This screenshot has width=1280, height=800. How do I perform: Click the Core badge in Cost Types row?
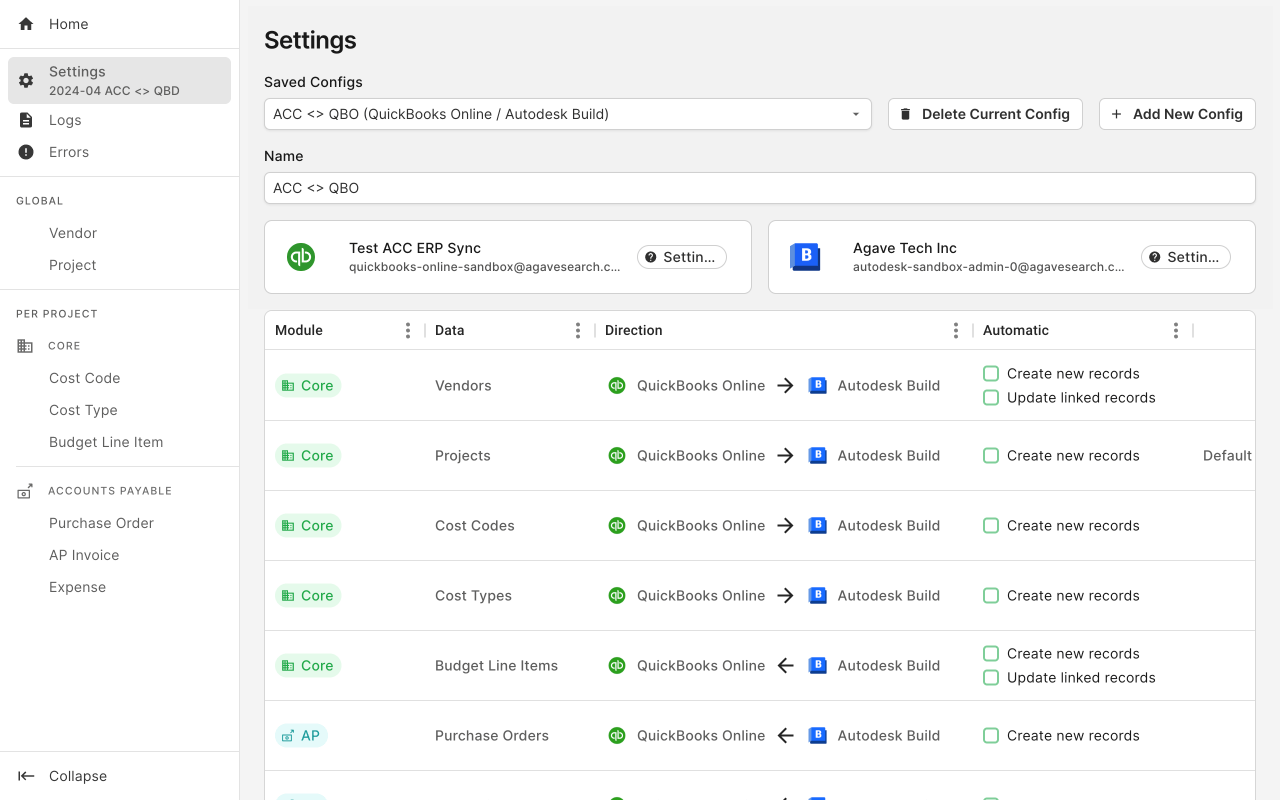pos(308,595)
